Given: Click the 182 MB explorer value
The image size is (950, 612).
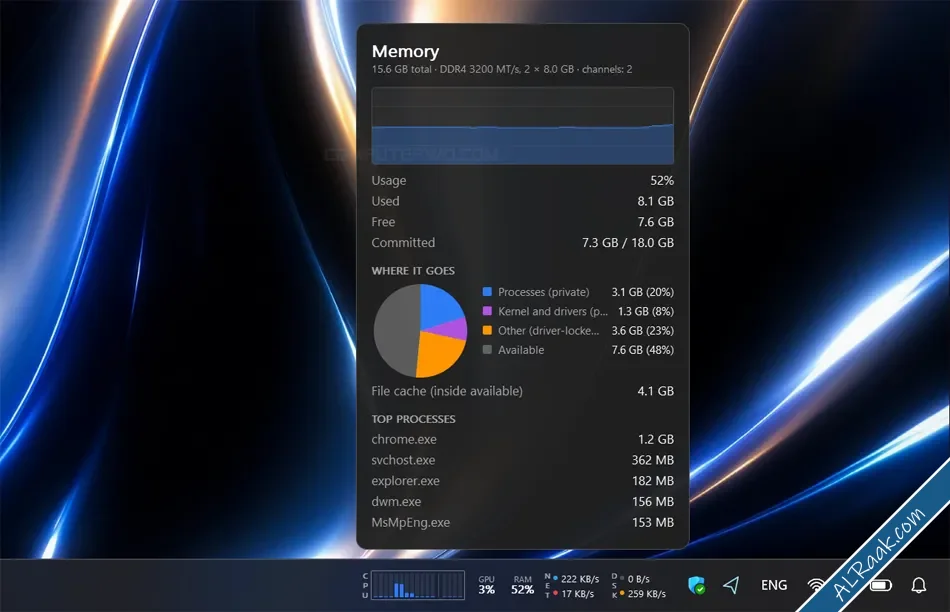Looking at the screenshot, I should (653, 481).
